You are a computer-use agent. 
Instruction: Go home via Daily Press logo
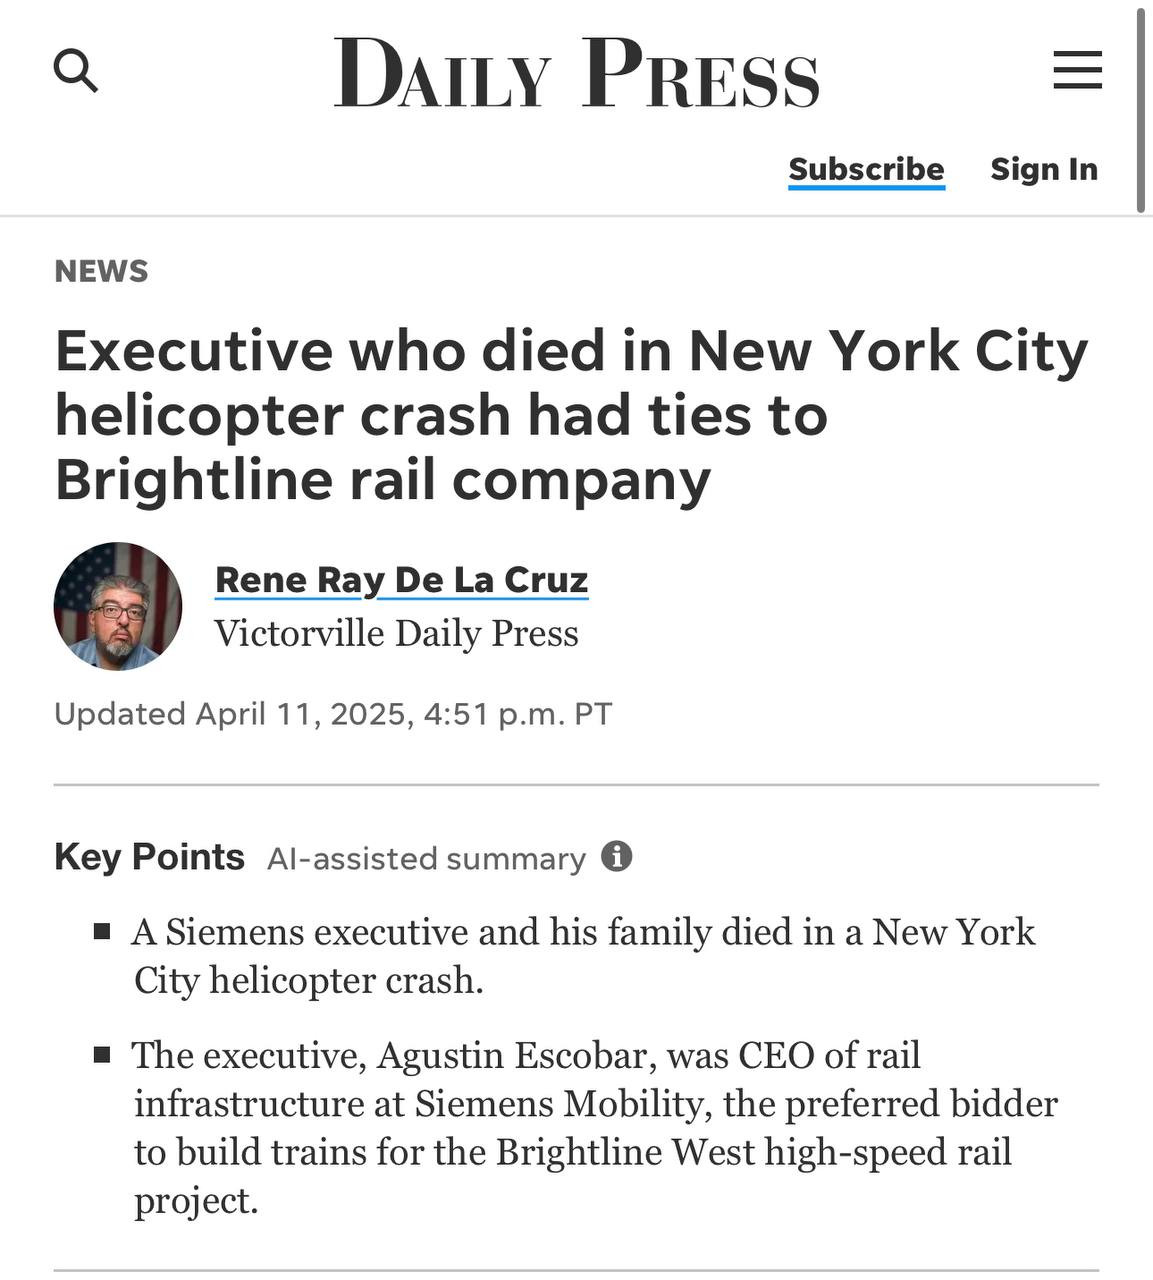point(576,73)
